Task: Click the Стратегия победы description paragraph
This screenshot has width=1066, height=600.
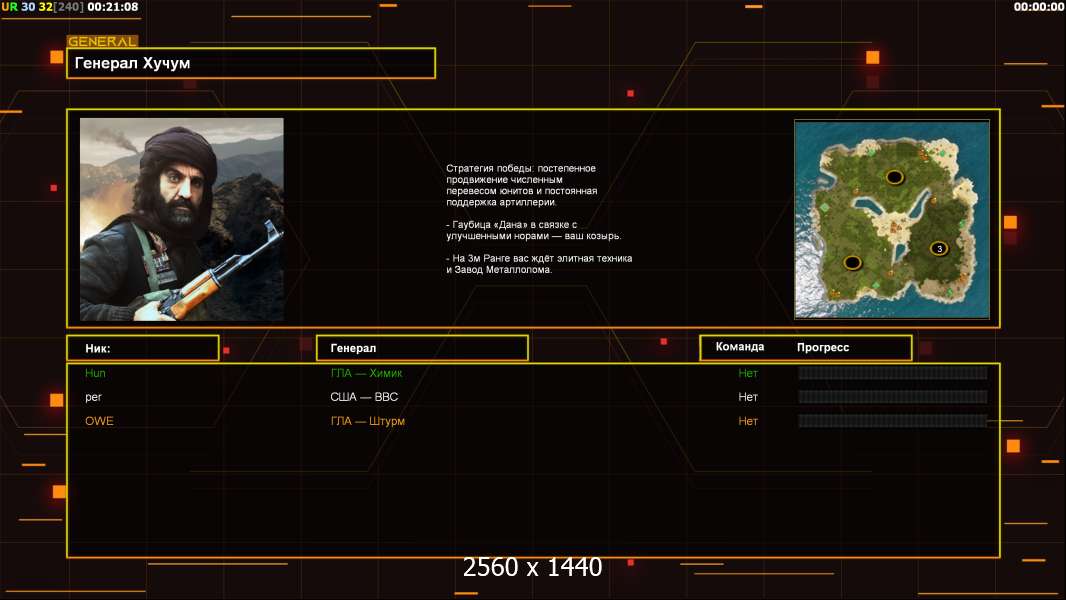Action: click(521, 185)
